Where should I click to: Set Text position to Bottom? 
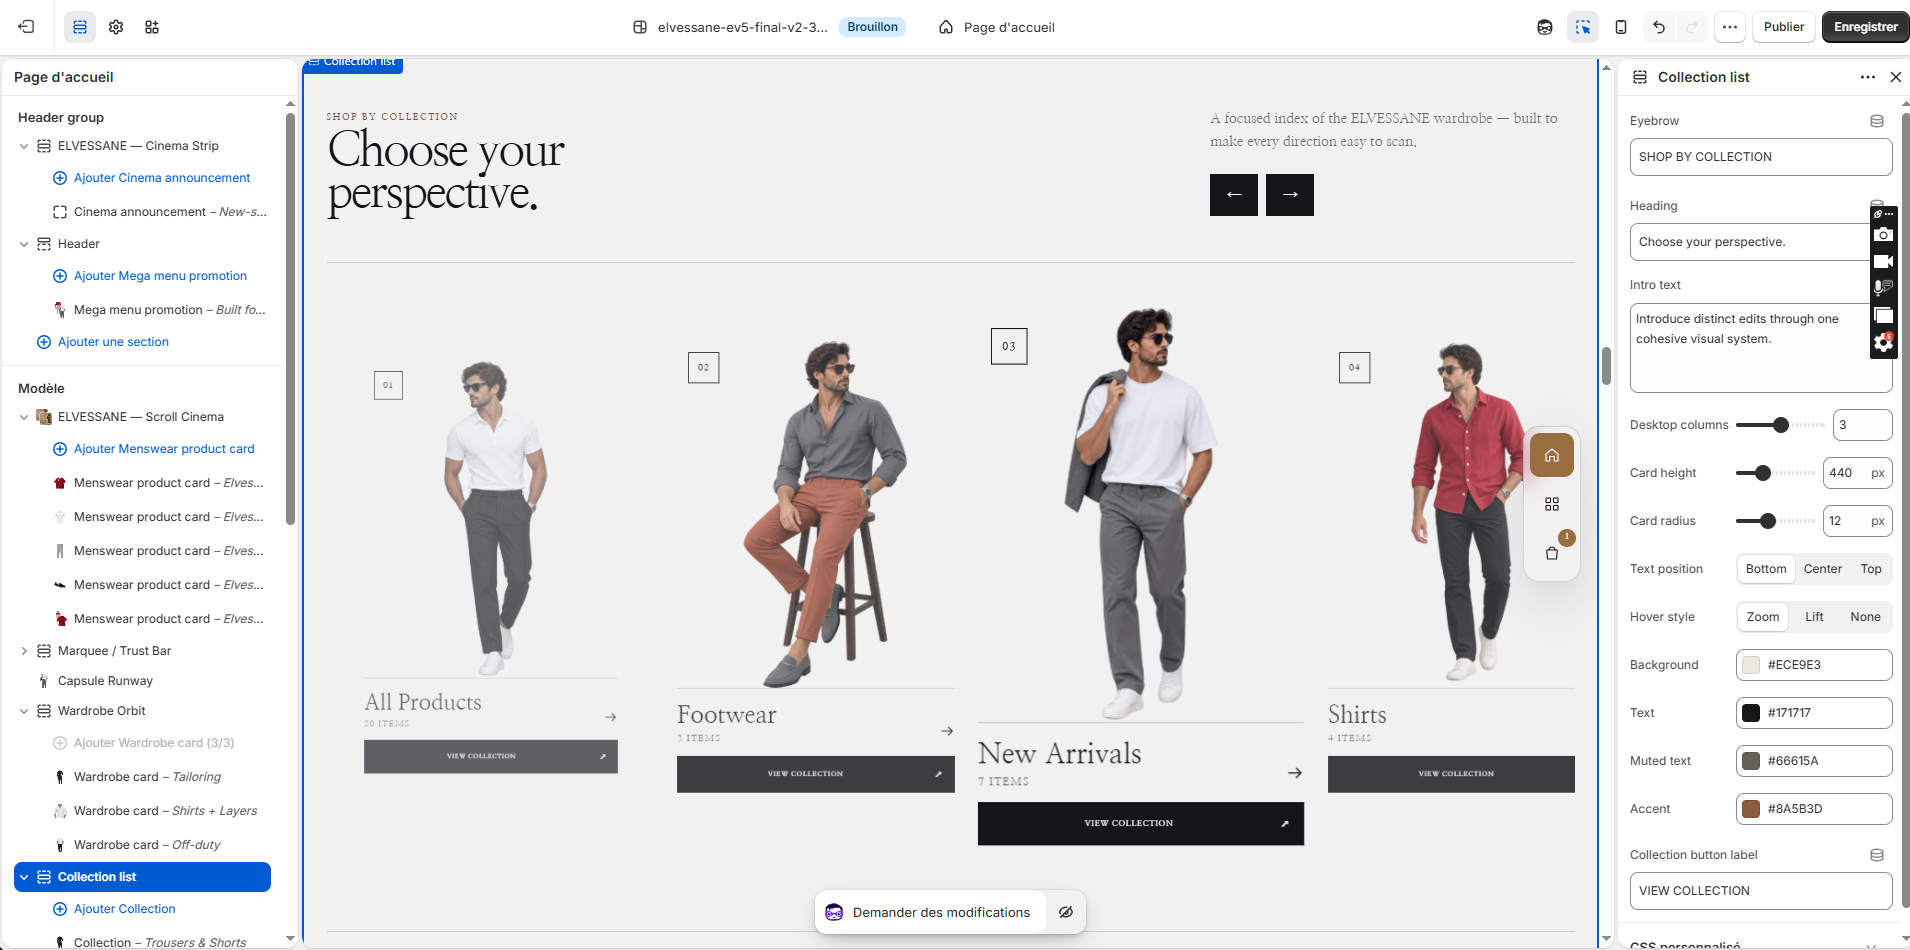click(x=1766, y=569)
